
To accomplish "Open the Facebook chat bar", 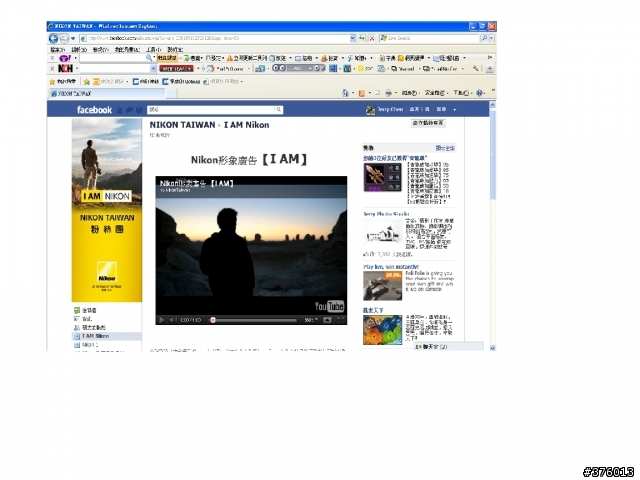I will [448, 347].
